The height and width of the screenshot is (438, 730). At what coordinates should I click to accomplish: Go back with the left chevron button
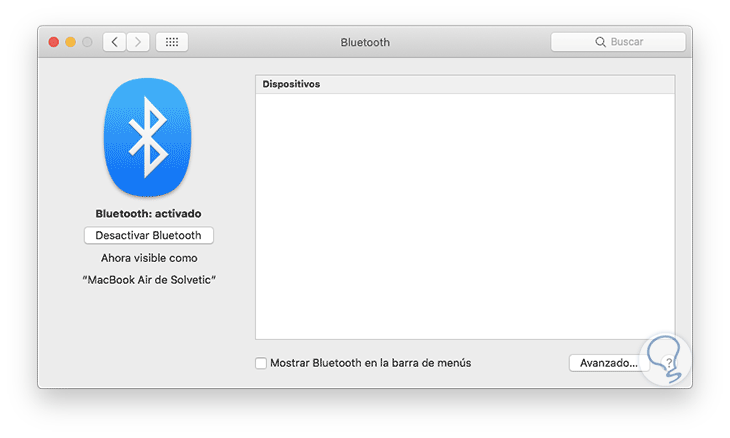pyautogui.click(x=114, y=42)
